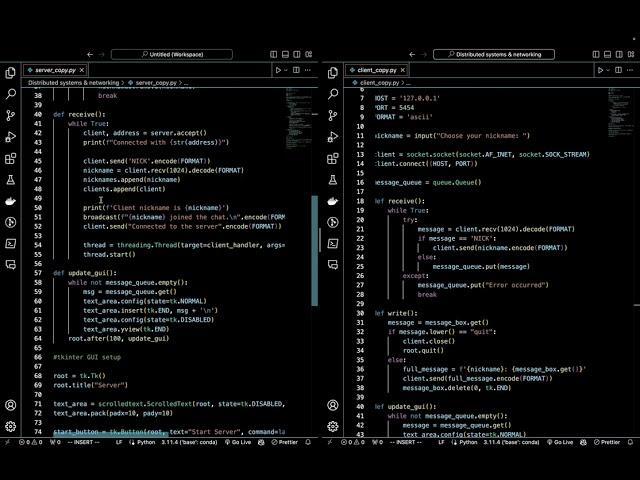
Task: Run Python file in server_copy.py editor
Action: [x=279, y=71]
